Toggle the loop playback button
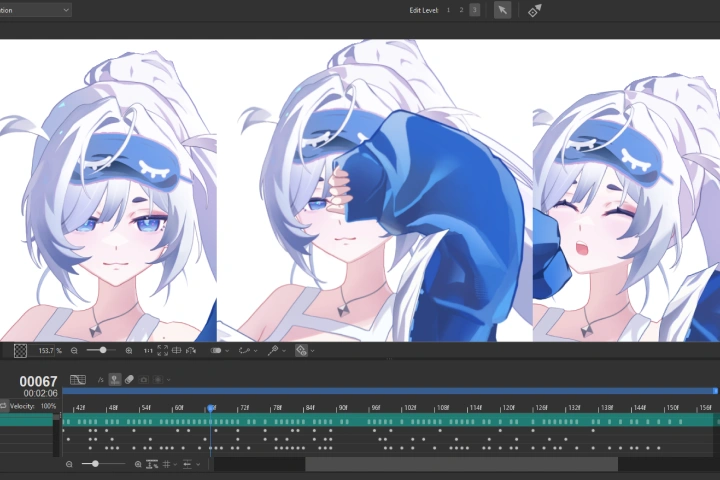 (x=3, y=406)
